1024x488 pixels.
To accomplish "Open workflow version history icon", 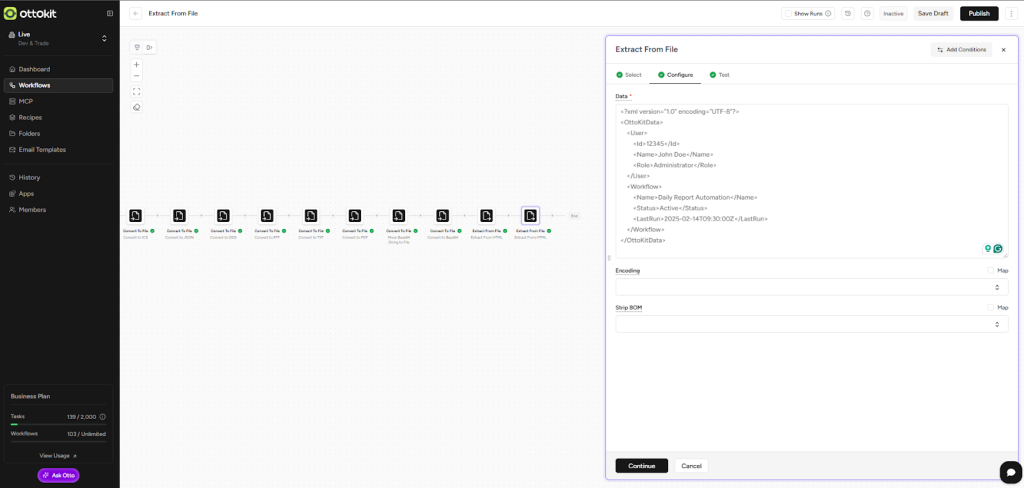I will click(847, 13).
